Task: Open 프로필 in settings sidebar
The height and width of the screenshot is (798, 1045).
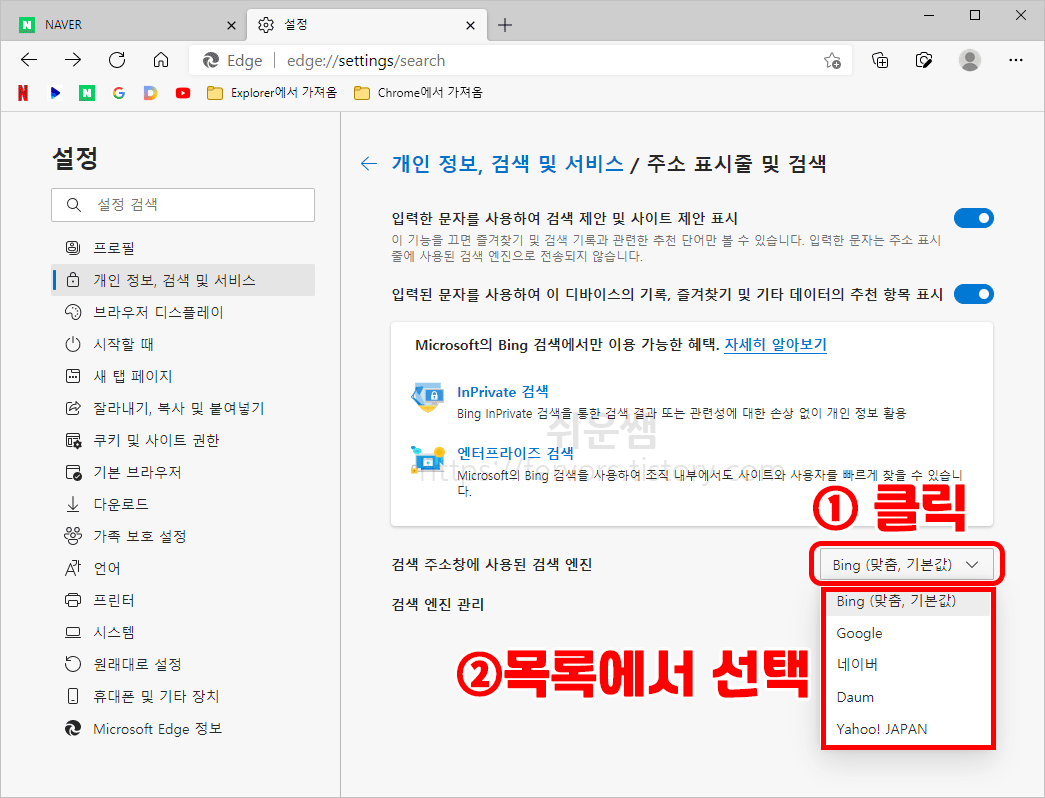Action: point(183,248)
